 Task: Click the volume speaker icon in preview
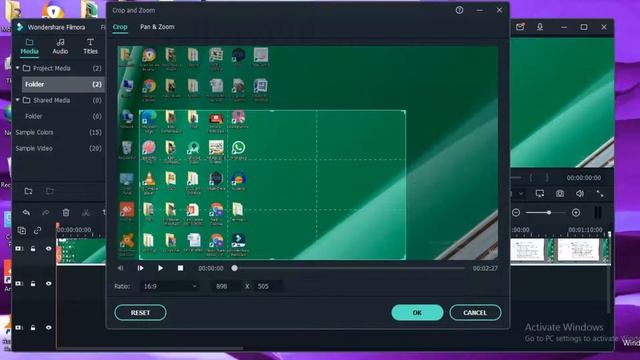[x=580, y=193]
